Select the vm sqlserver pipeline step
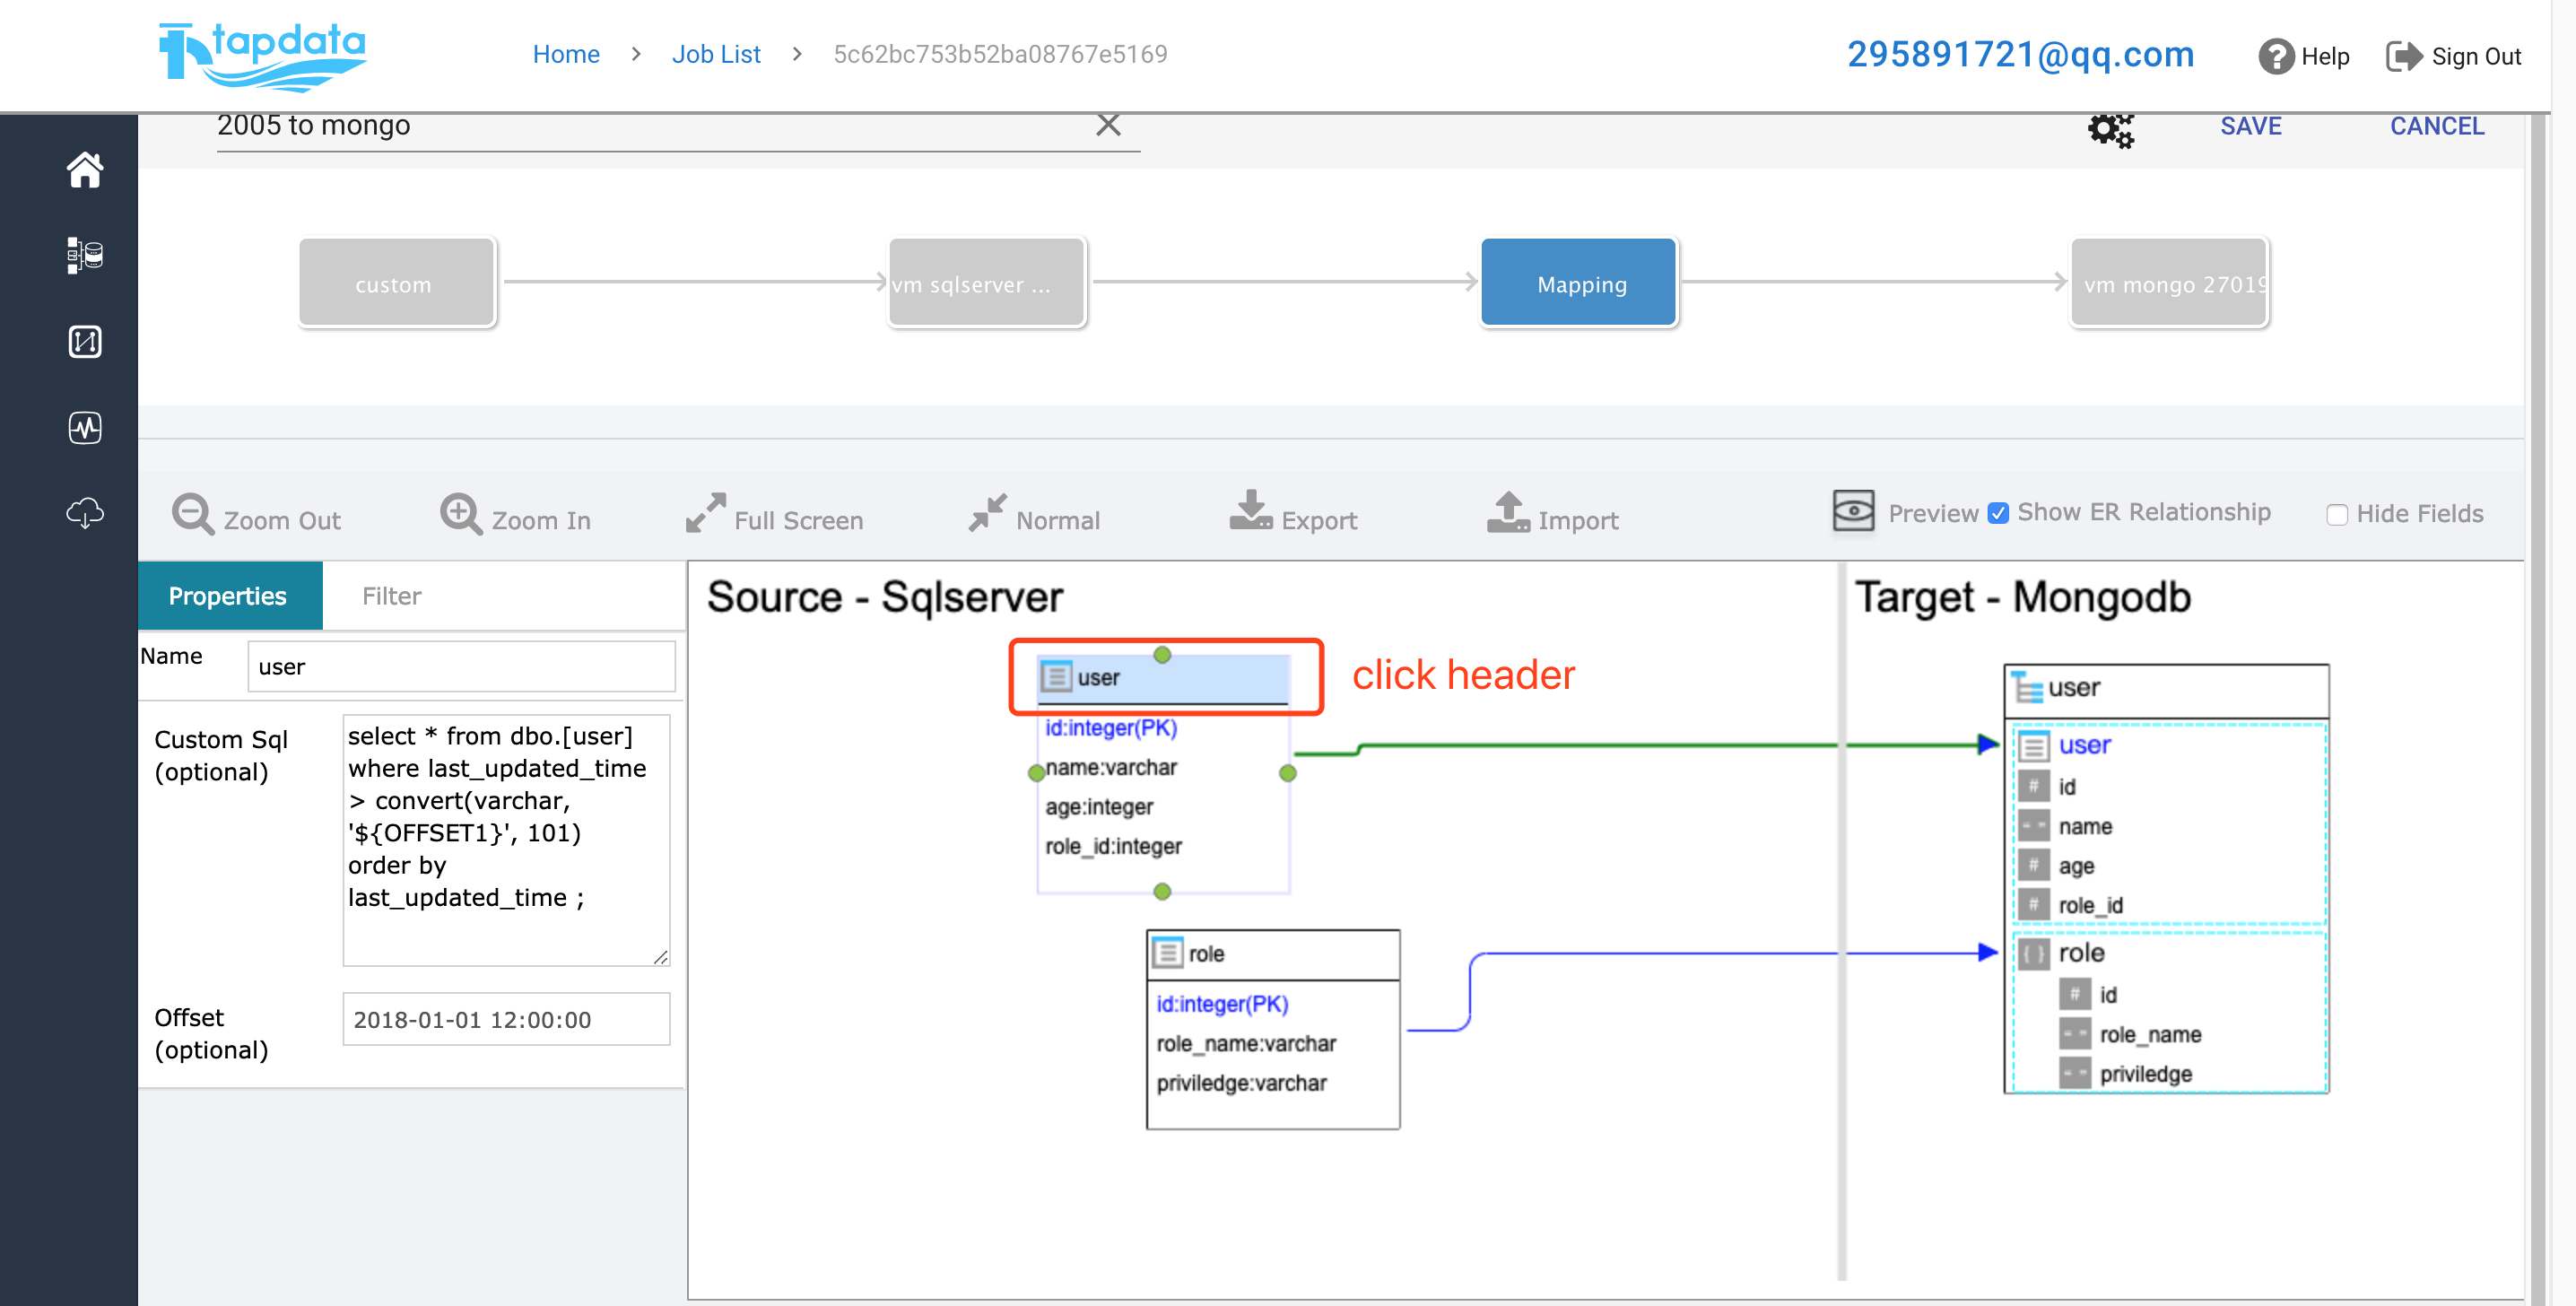 point(987,283)
